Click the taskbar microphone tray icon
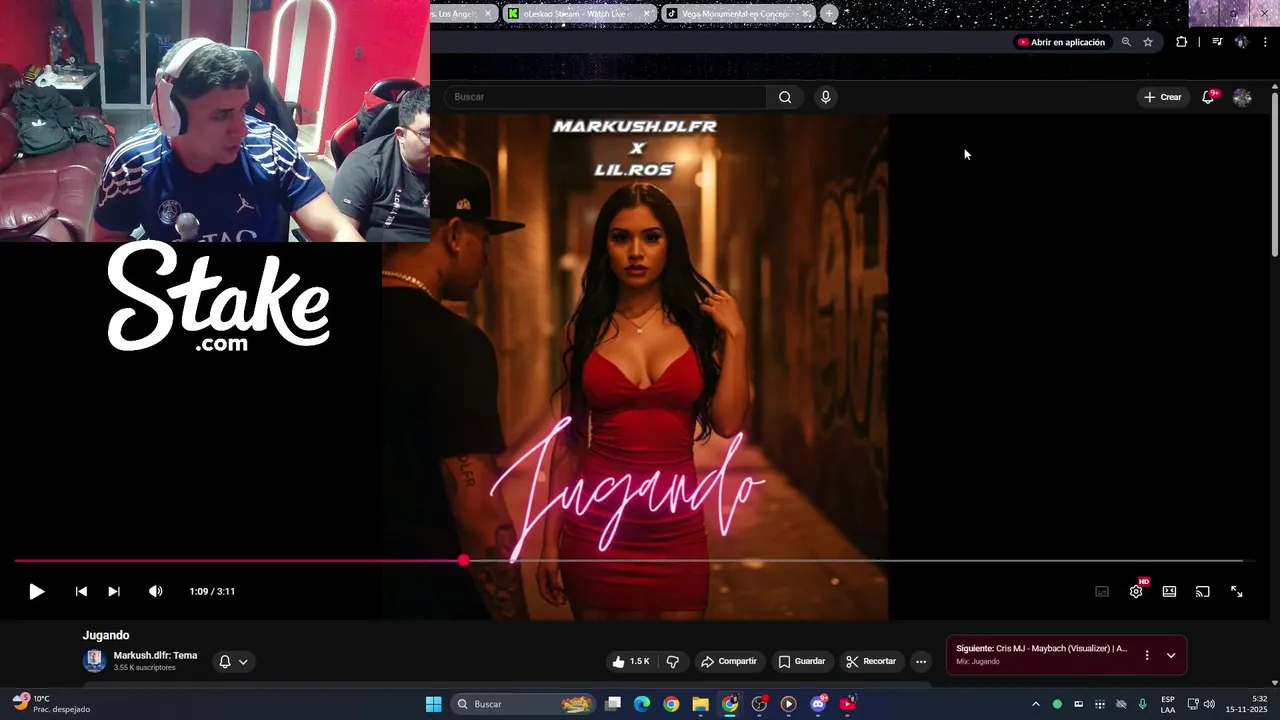The width and height of the screenshot is (1280, 720). point(1142,704)
